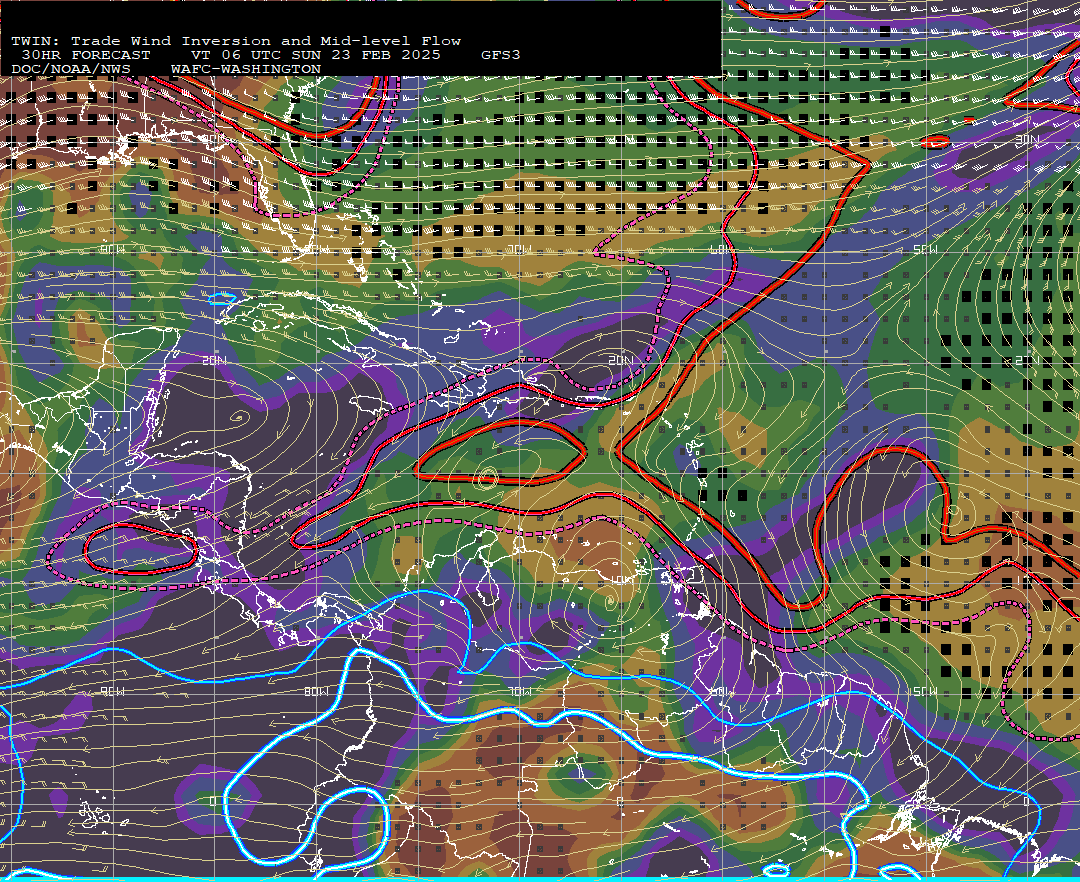
Task: Select the "90W" longitude label in the Gulf of Mexico
Action: (112, 249)
